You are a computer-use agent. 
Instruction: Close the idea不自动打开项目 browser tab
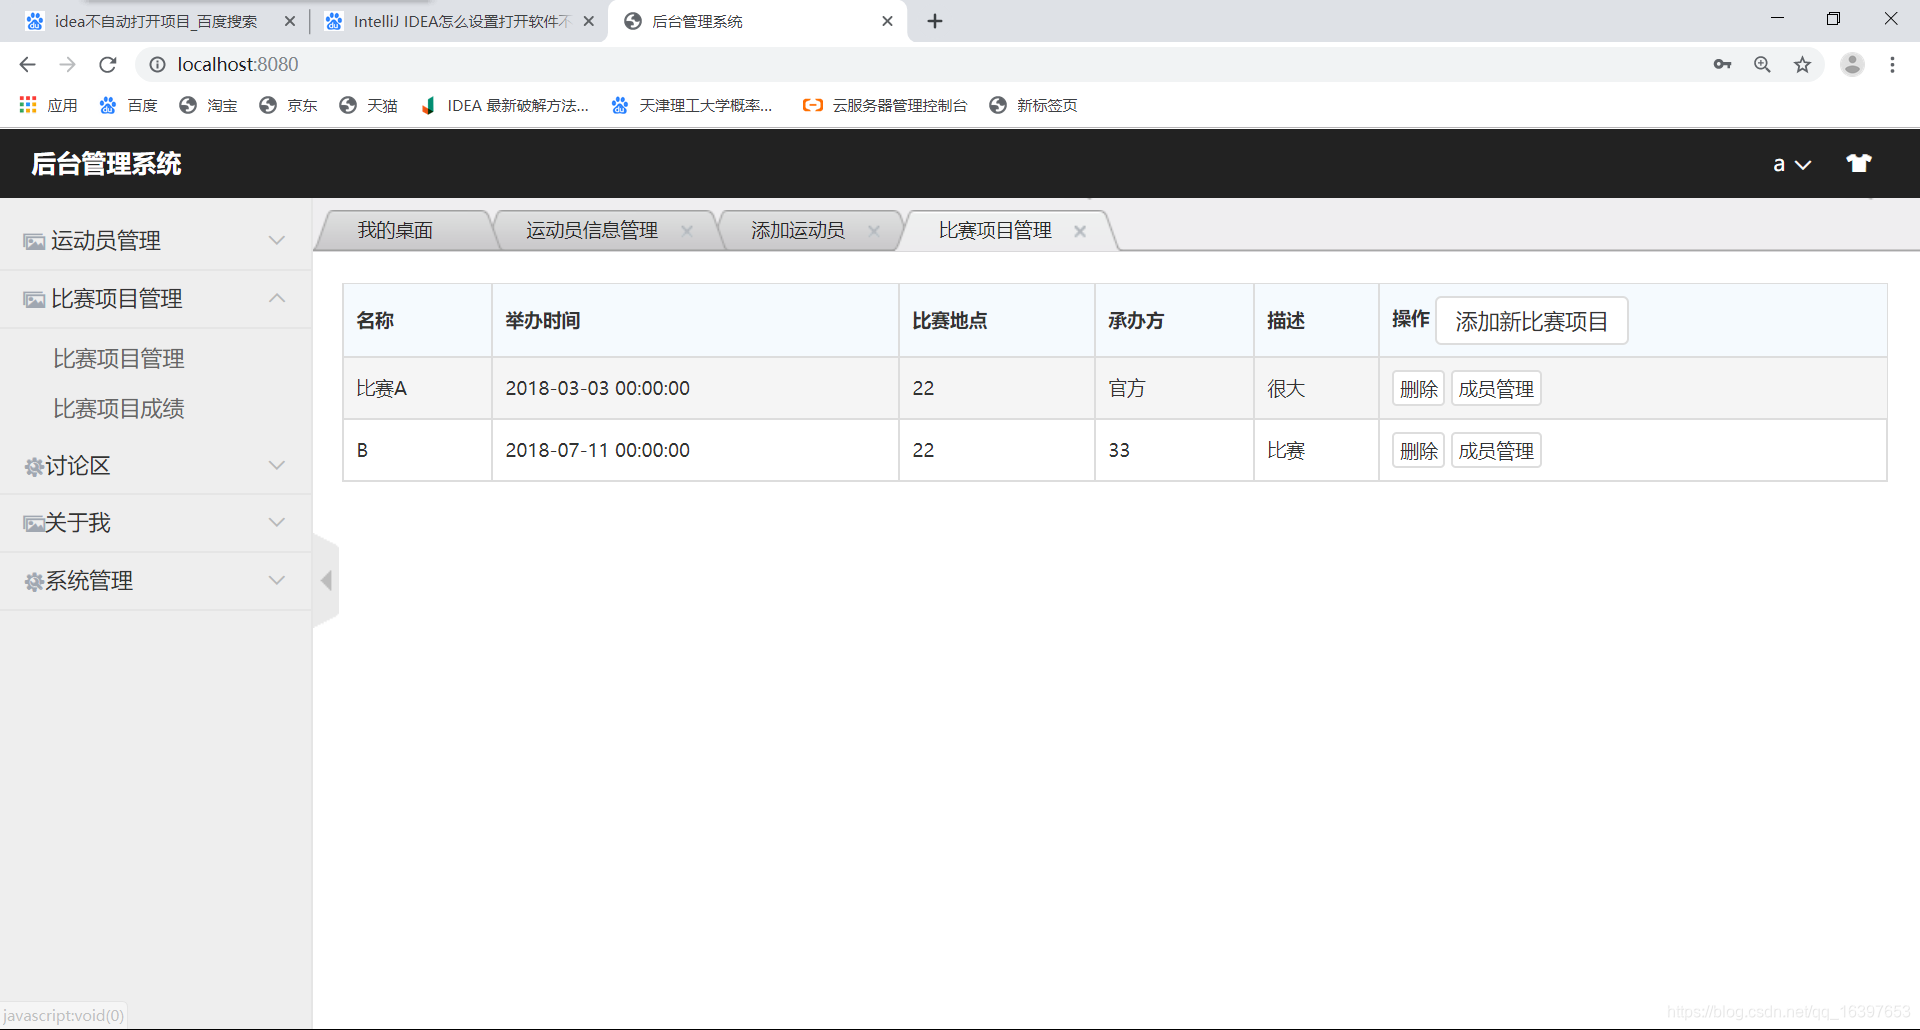289,21
